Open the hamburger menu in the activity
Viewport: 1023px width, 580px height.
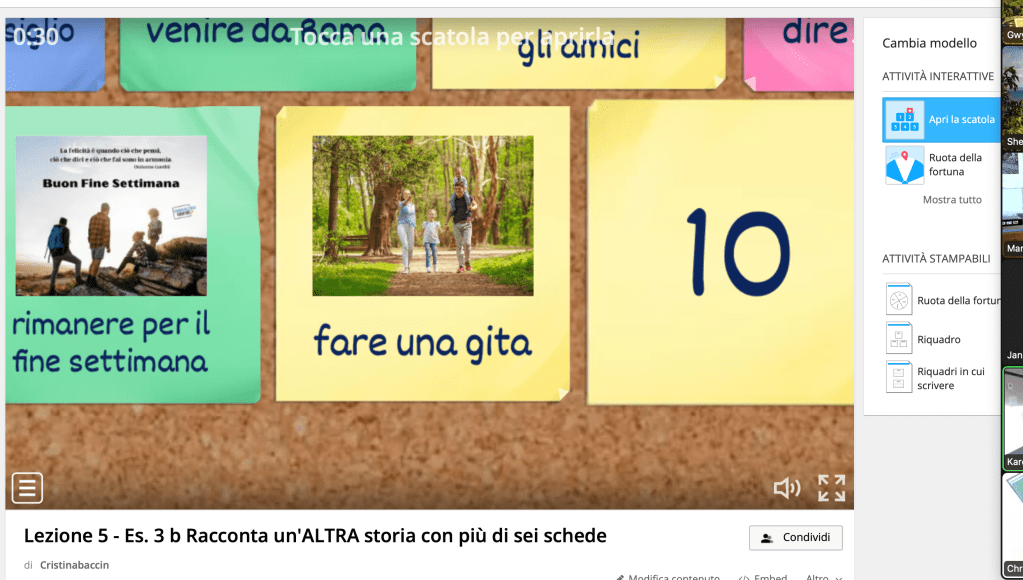(x=27, y=488)
